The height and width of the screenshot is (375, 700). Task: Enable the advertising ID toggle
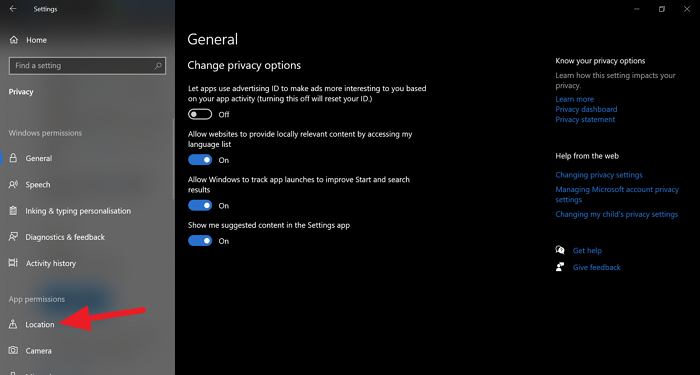[x=200, y=115]
